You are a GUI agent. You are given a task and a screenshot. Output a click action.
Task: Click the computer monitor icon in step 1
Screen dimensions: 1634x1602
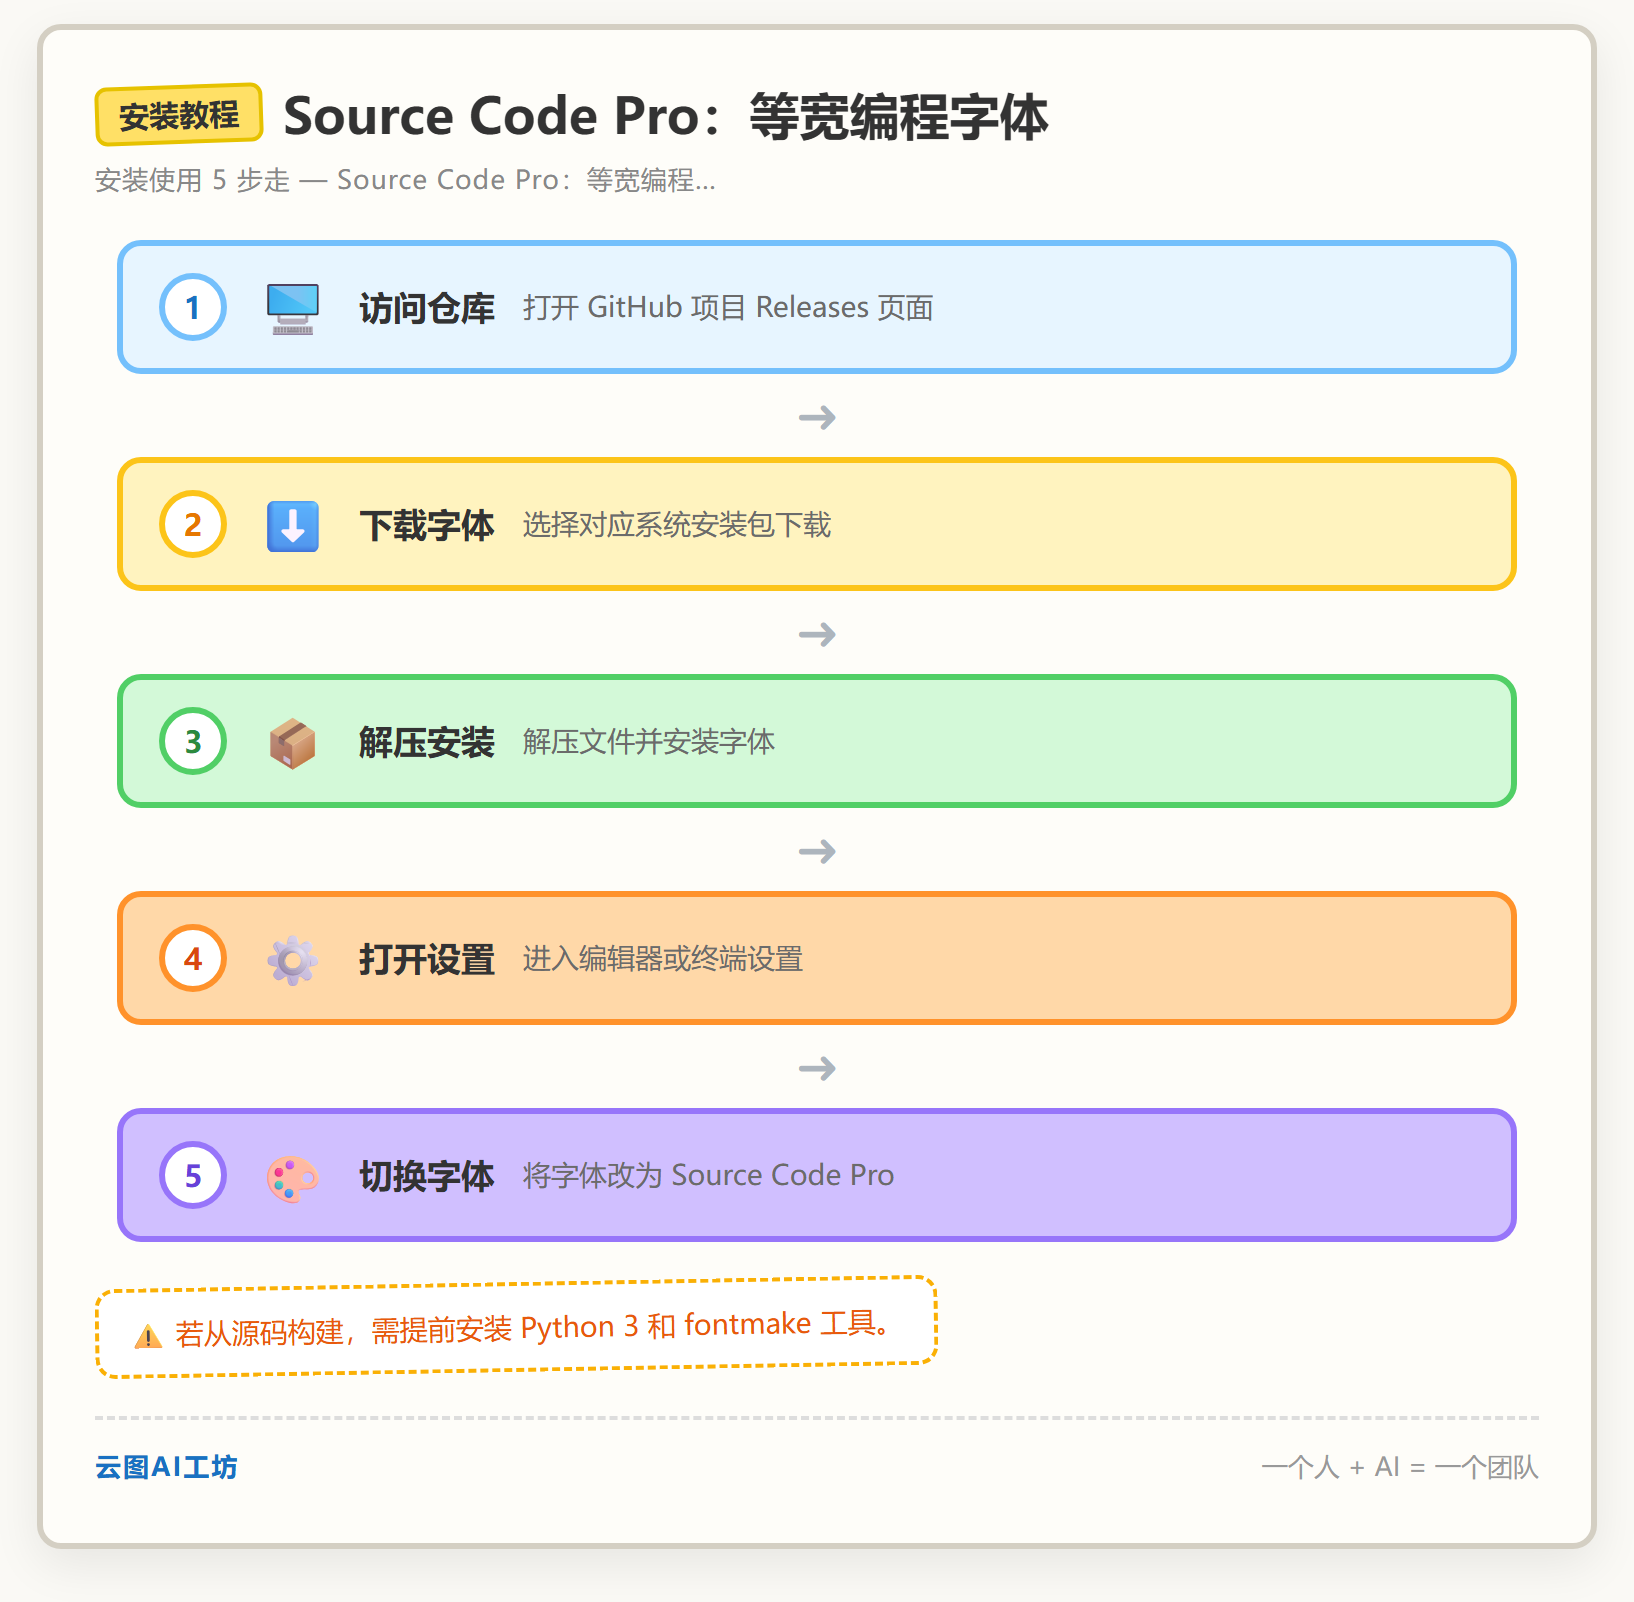tap(292, 308)
